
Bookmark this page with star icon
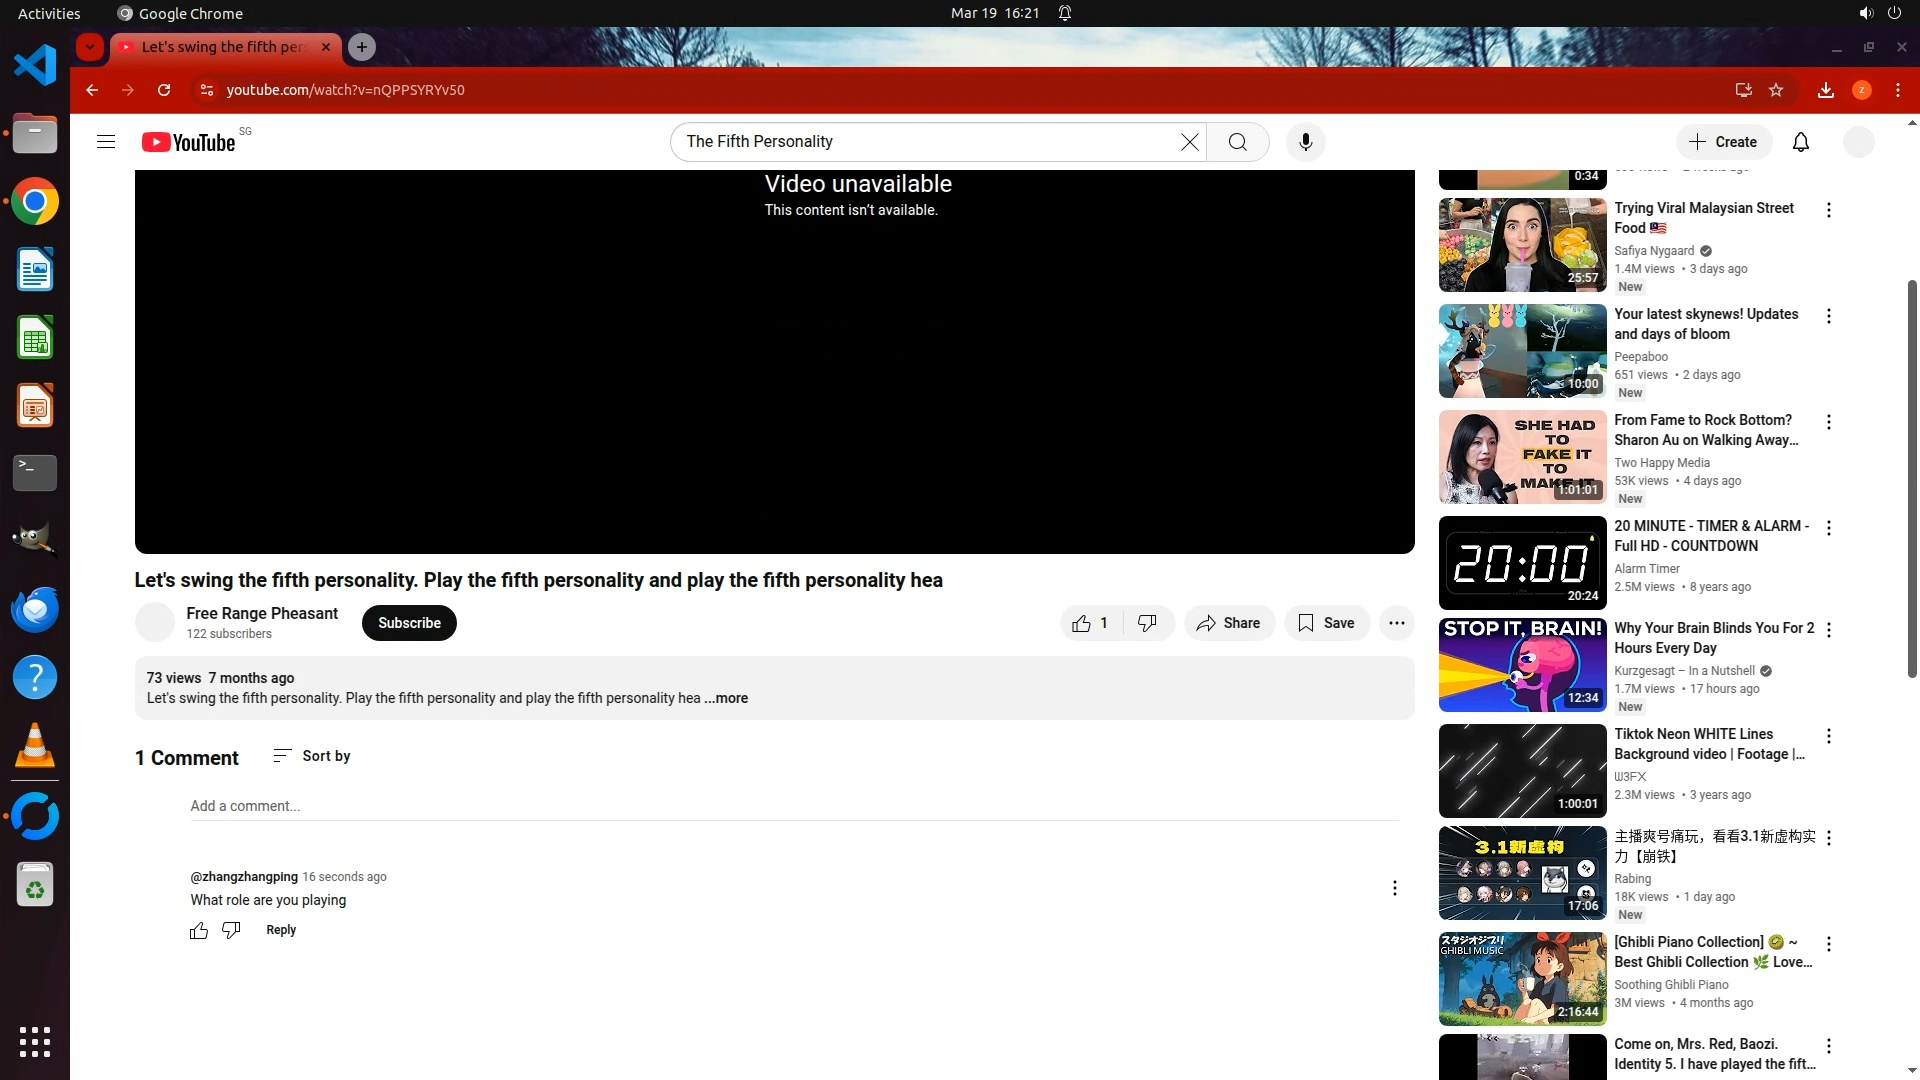pos(1776,90)
